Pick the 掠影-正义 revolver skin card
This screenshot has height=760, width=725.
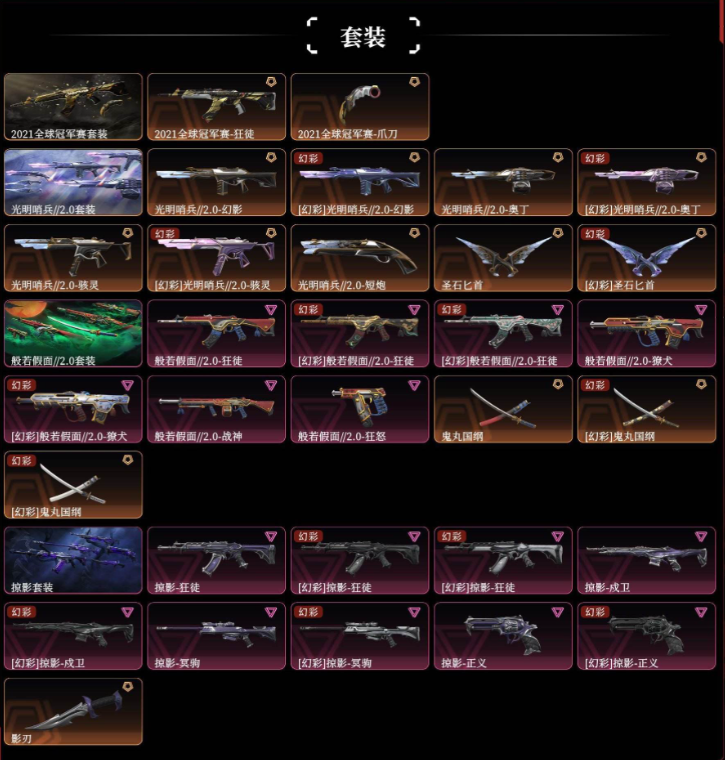tap(503, 636)
